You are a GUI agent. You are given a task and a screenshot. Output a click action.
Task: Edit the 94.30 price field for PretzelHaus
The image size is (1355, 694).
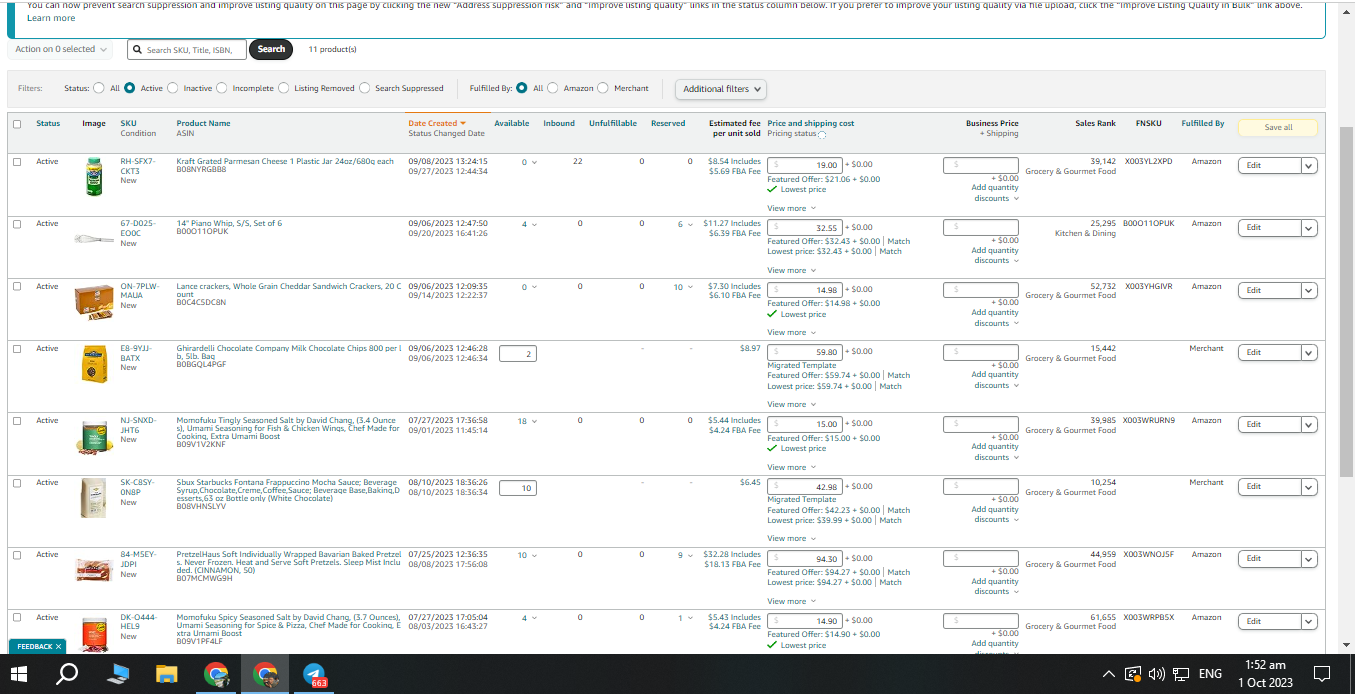tap(805, 559)
